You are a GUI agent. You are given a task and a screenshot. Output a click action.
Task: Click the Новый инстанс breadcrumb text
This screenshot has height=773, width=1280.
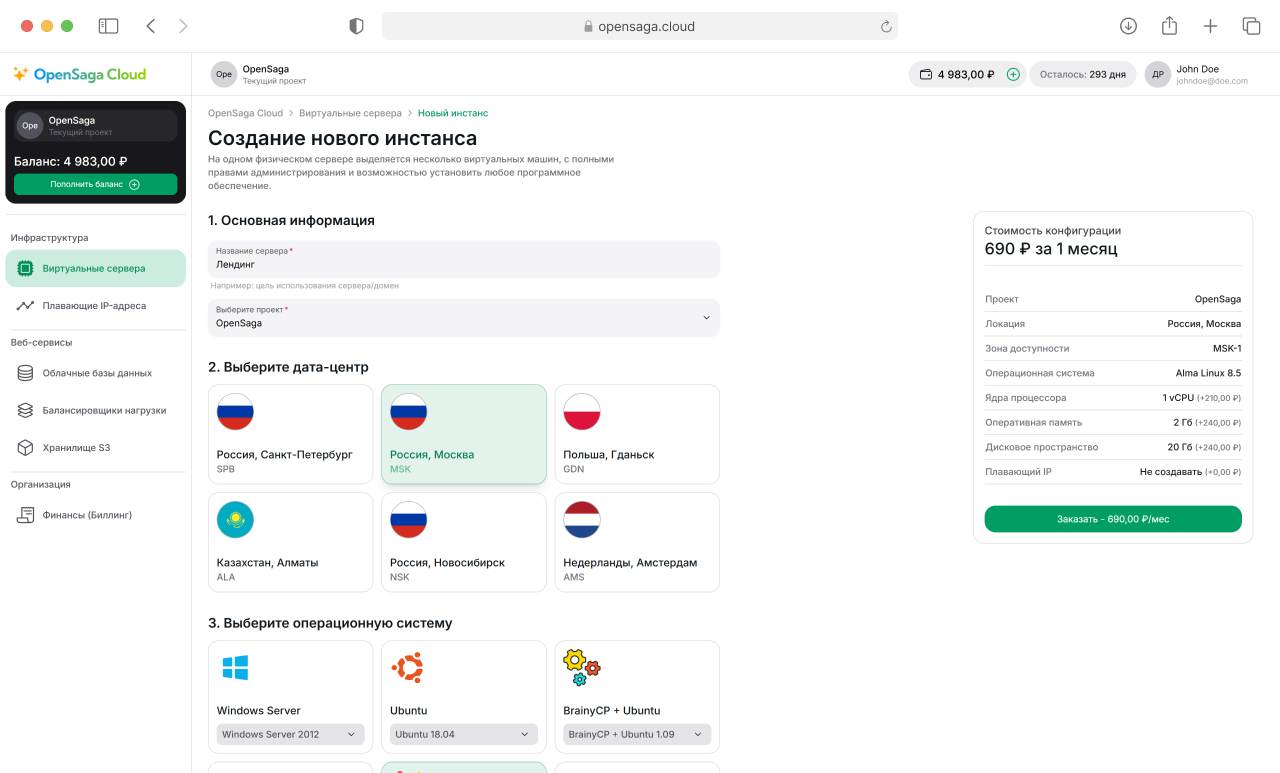coord(453,113)
